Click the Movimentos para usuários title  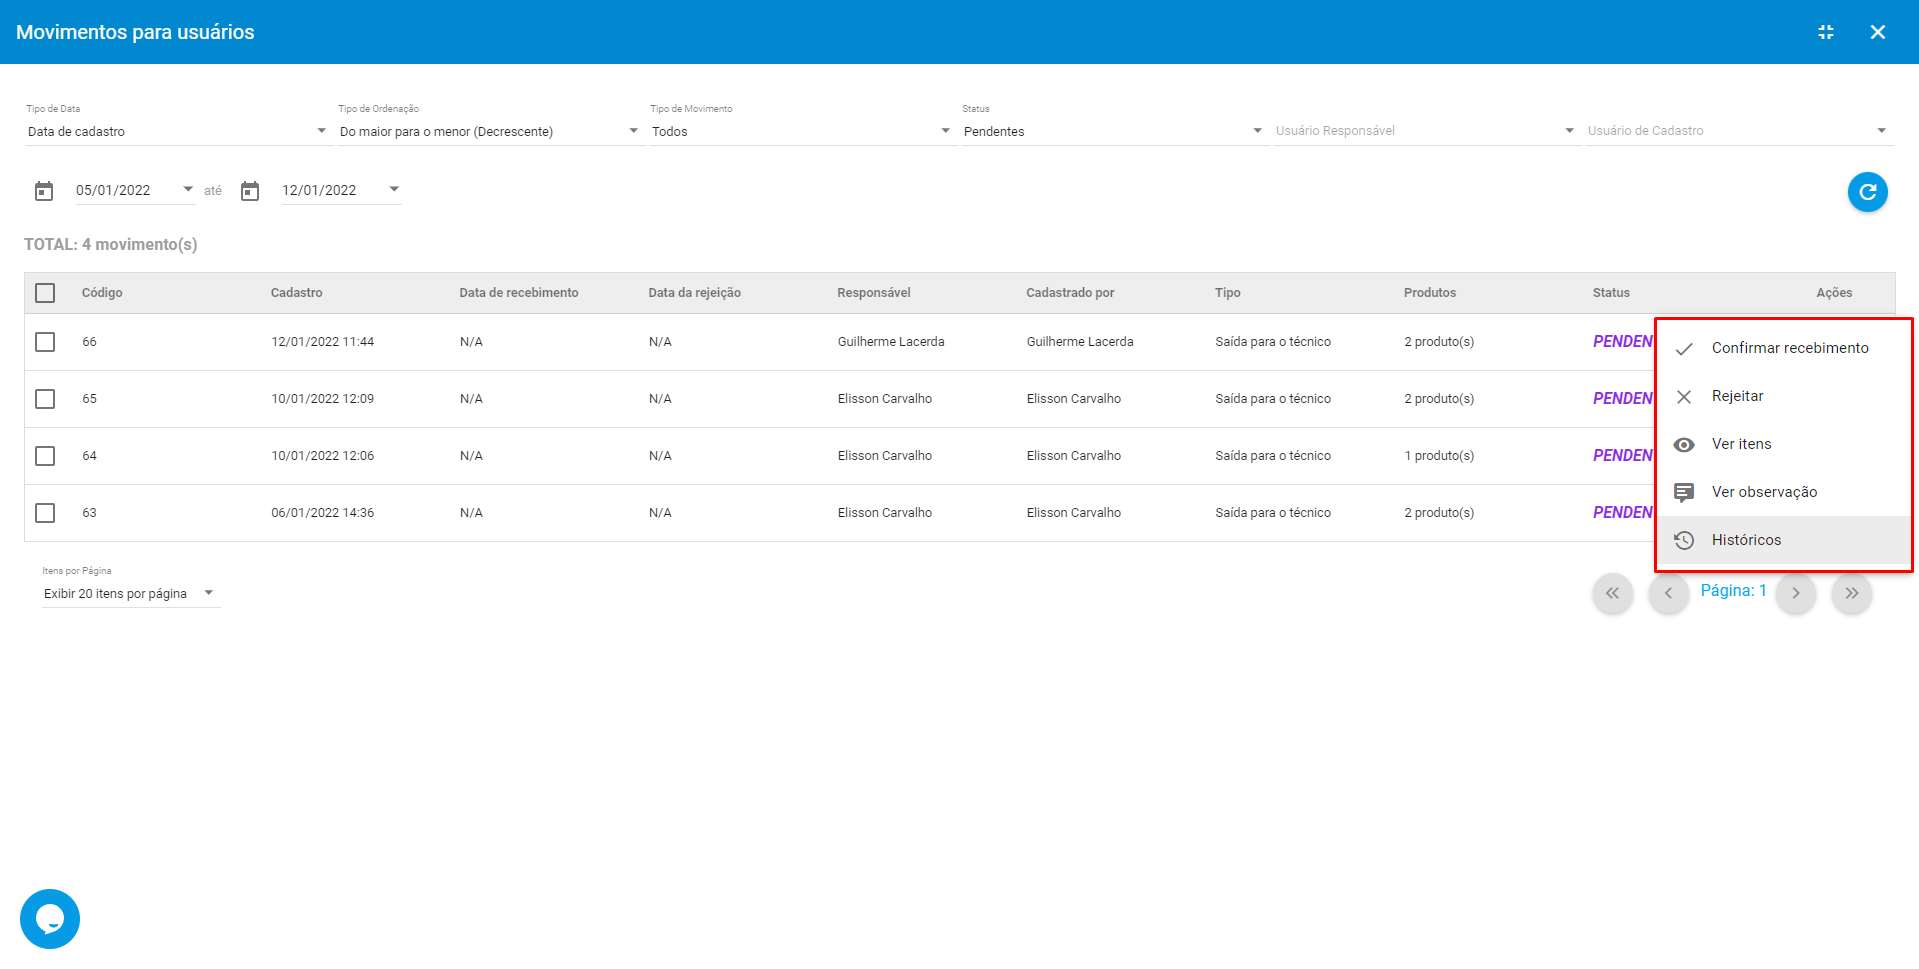pos(135,32)
